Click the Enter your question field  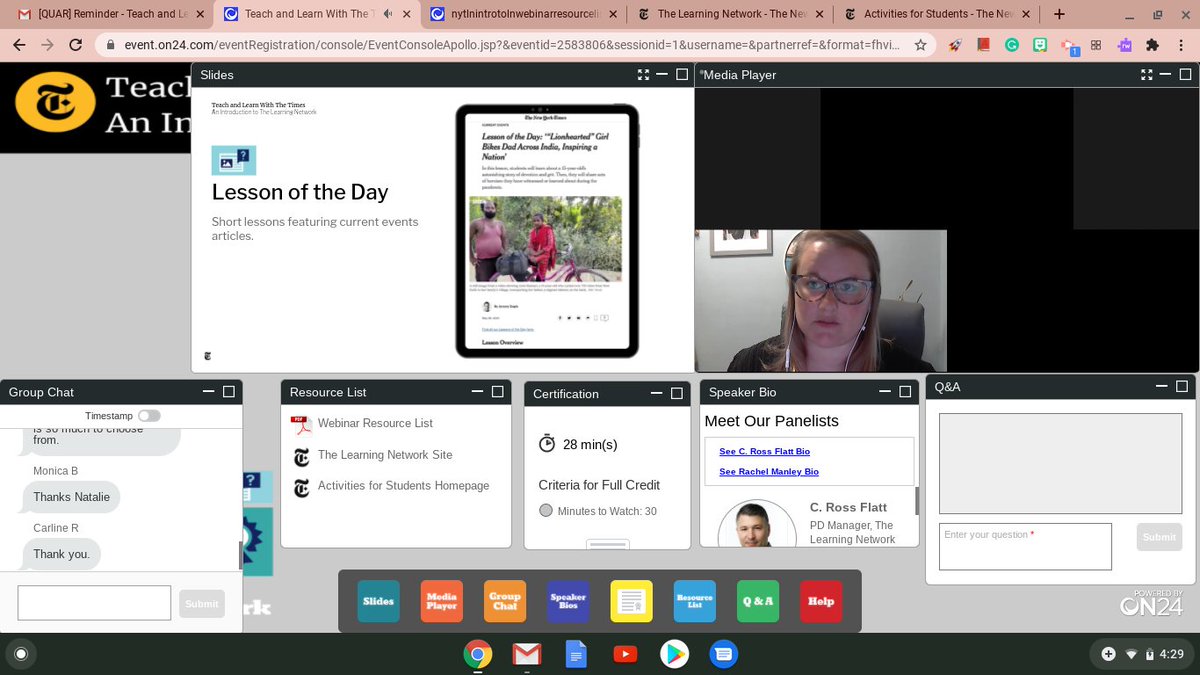1025,547
